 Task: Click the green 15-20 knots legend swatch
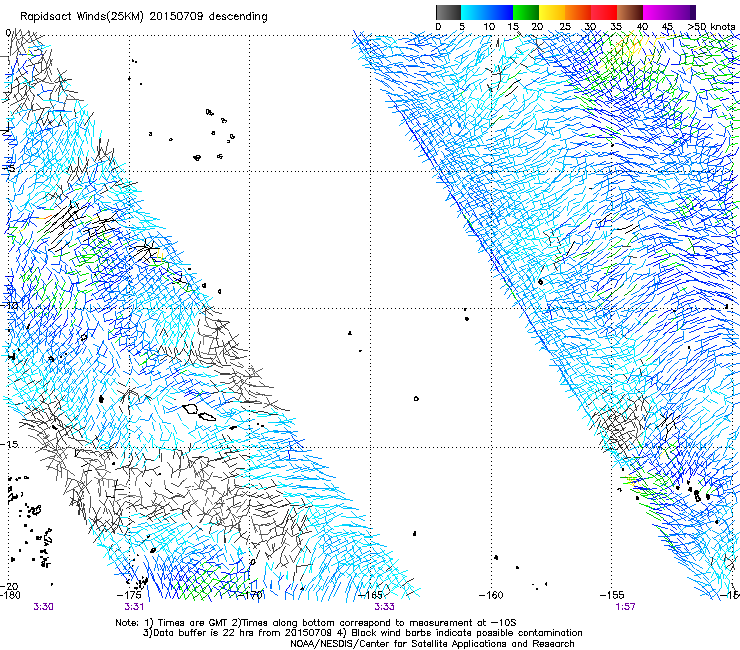point(525,12)
